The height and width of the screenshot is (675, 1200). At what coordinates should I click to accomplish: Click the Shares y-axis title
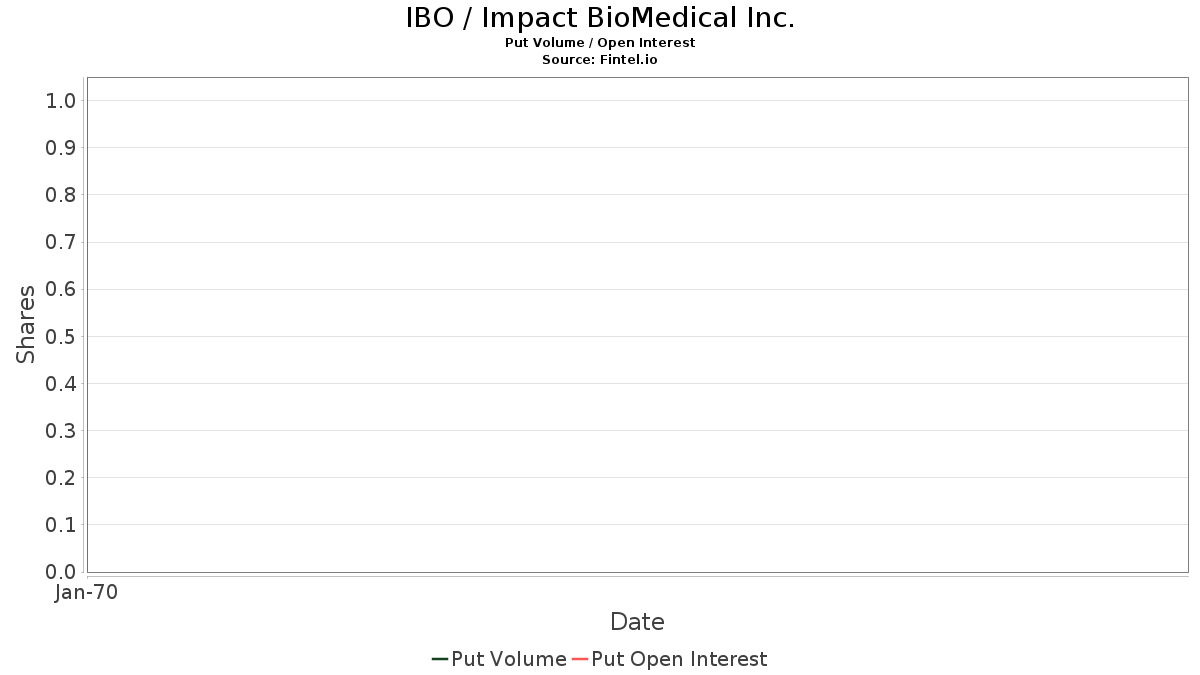26,324
